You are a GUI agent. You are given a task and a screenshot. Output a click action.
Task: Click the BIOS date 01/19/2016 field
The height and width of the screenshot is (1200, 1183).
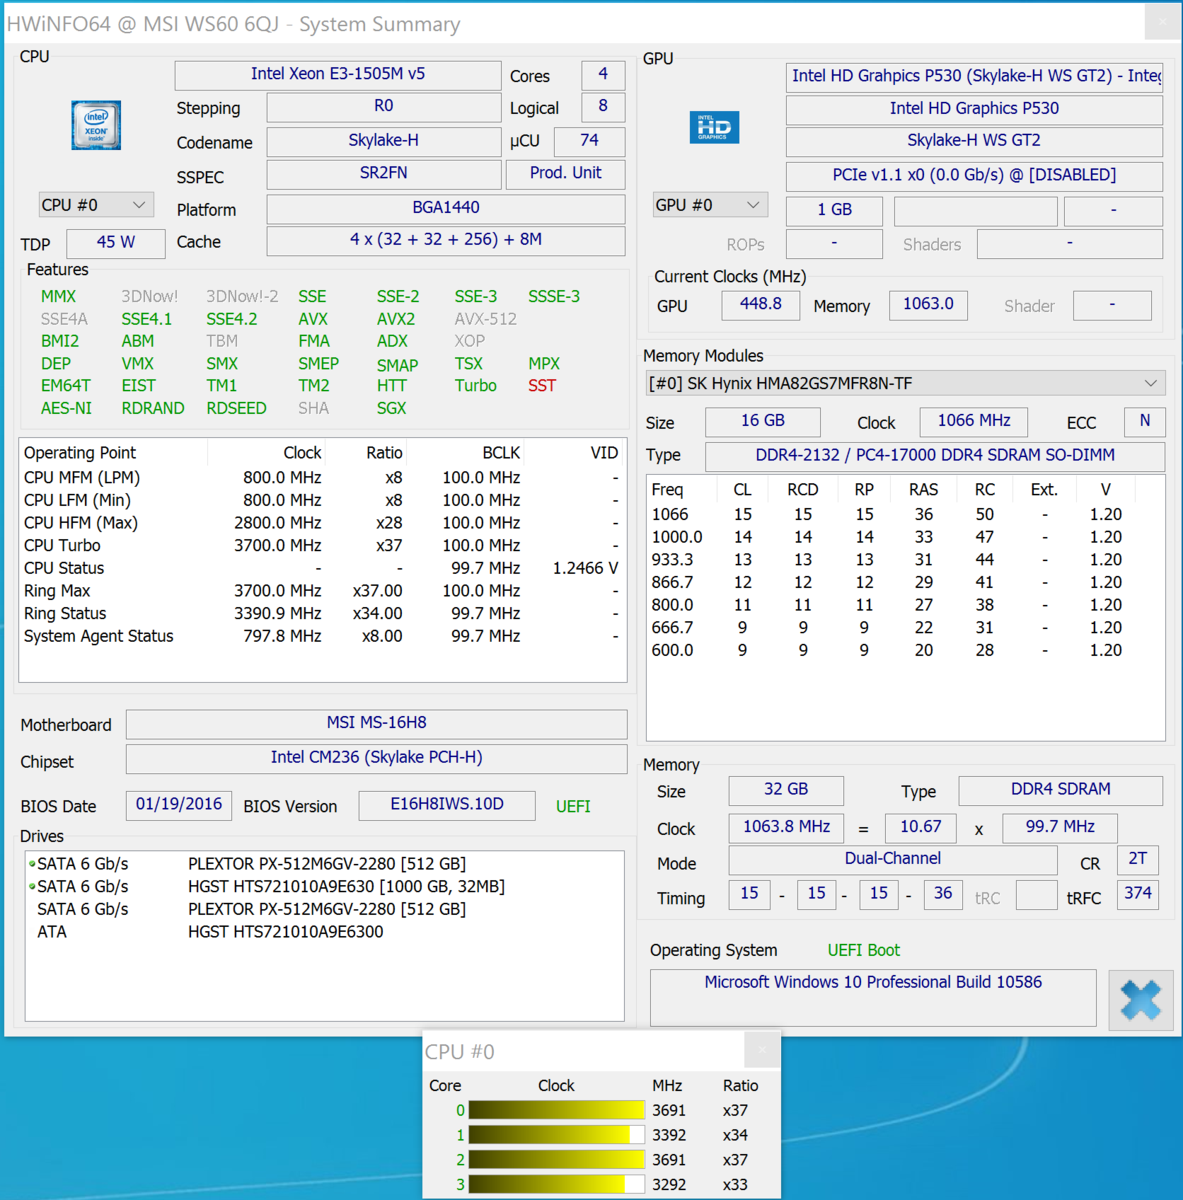click(179, 804)
